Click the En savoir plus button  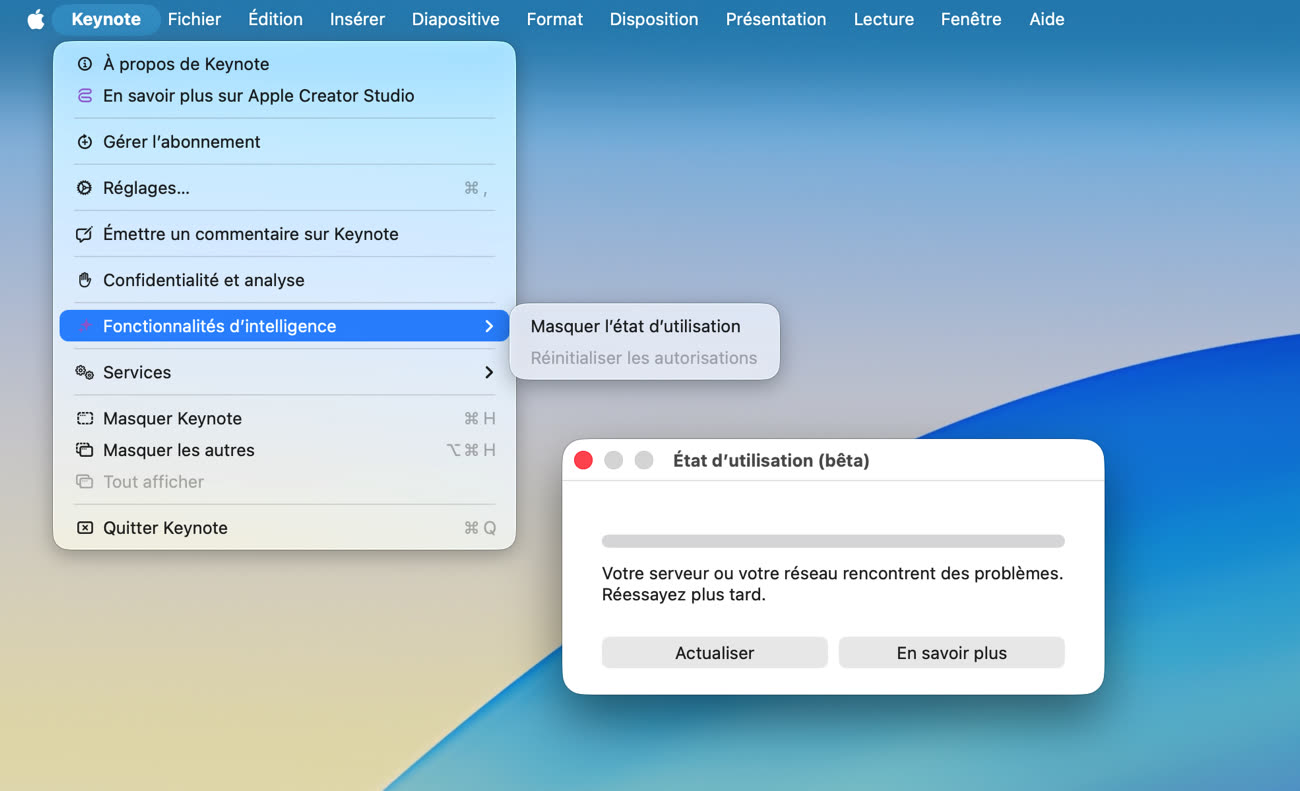click(x=951, y=653)
